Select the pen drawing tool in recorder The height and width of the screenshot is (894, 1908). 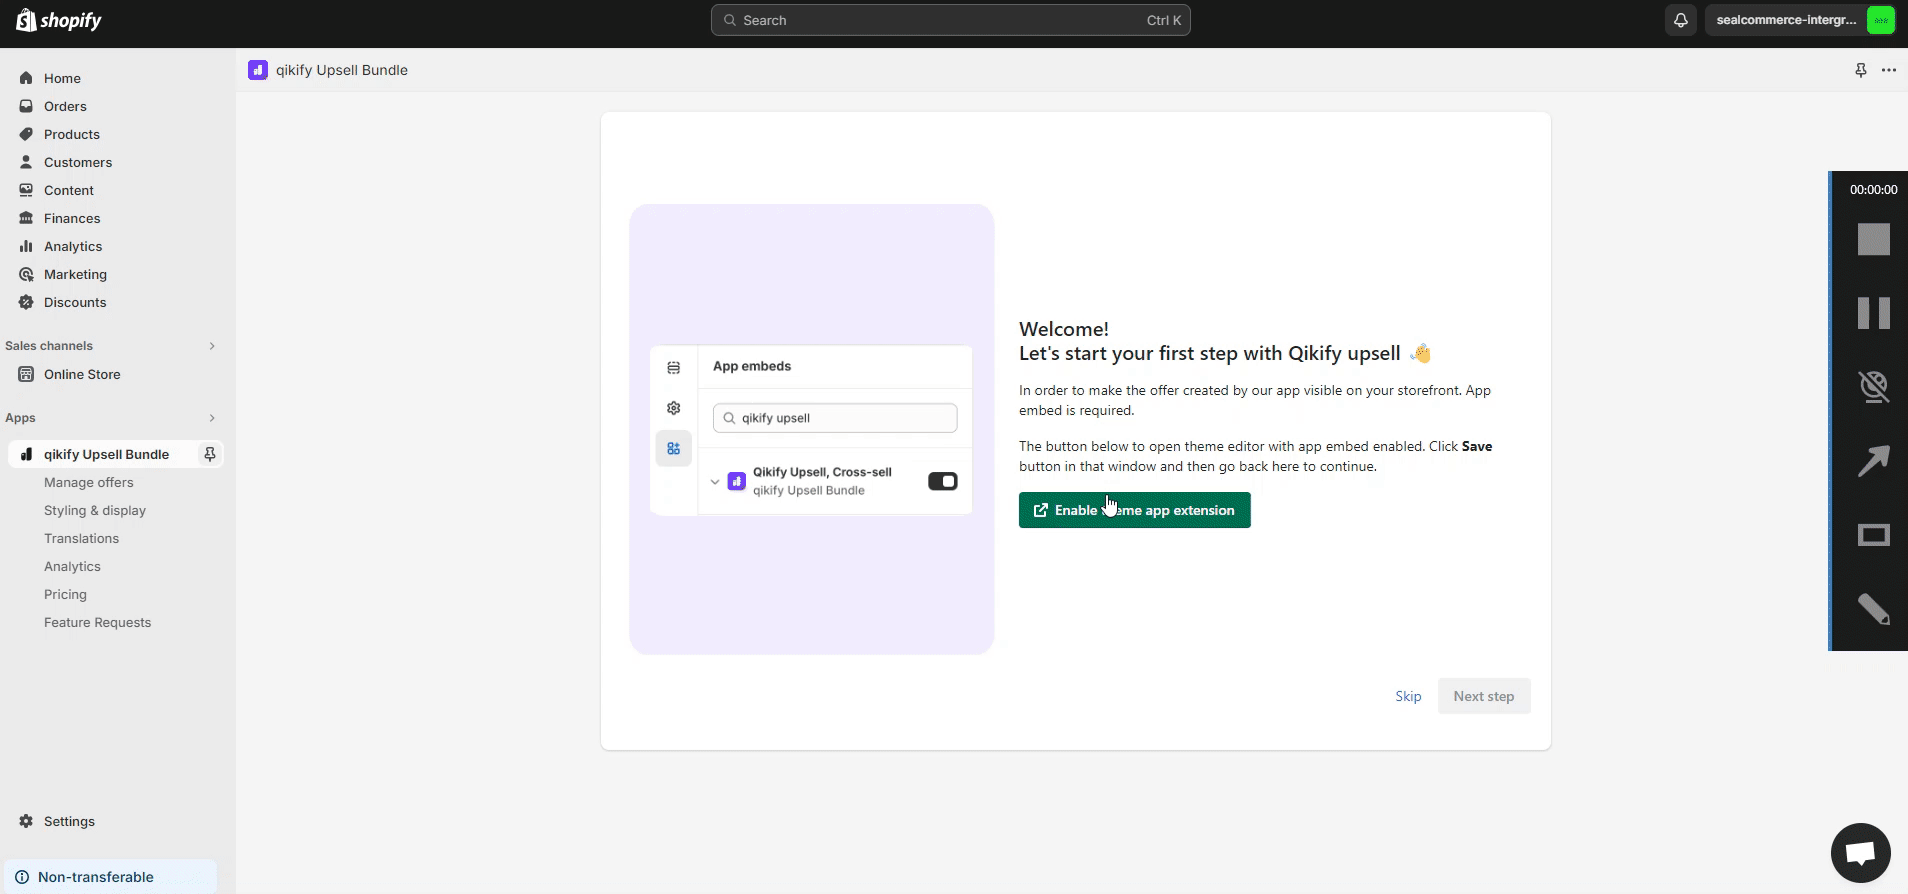1874,609
